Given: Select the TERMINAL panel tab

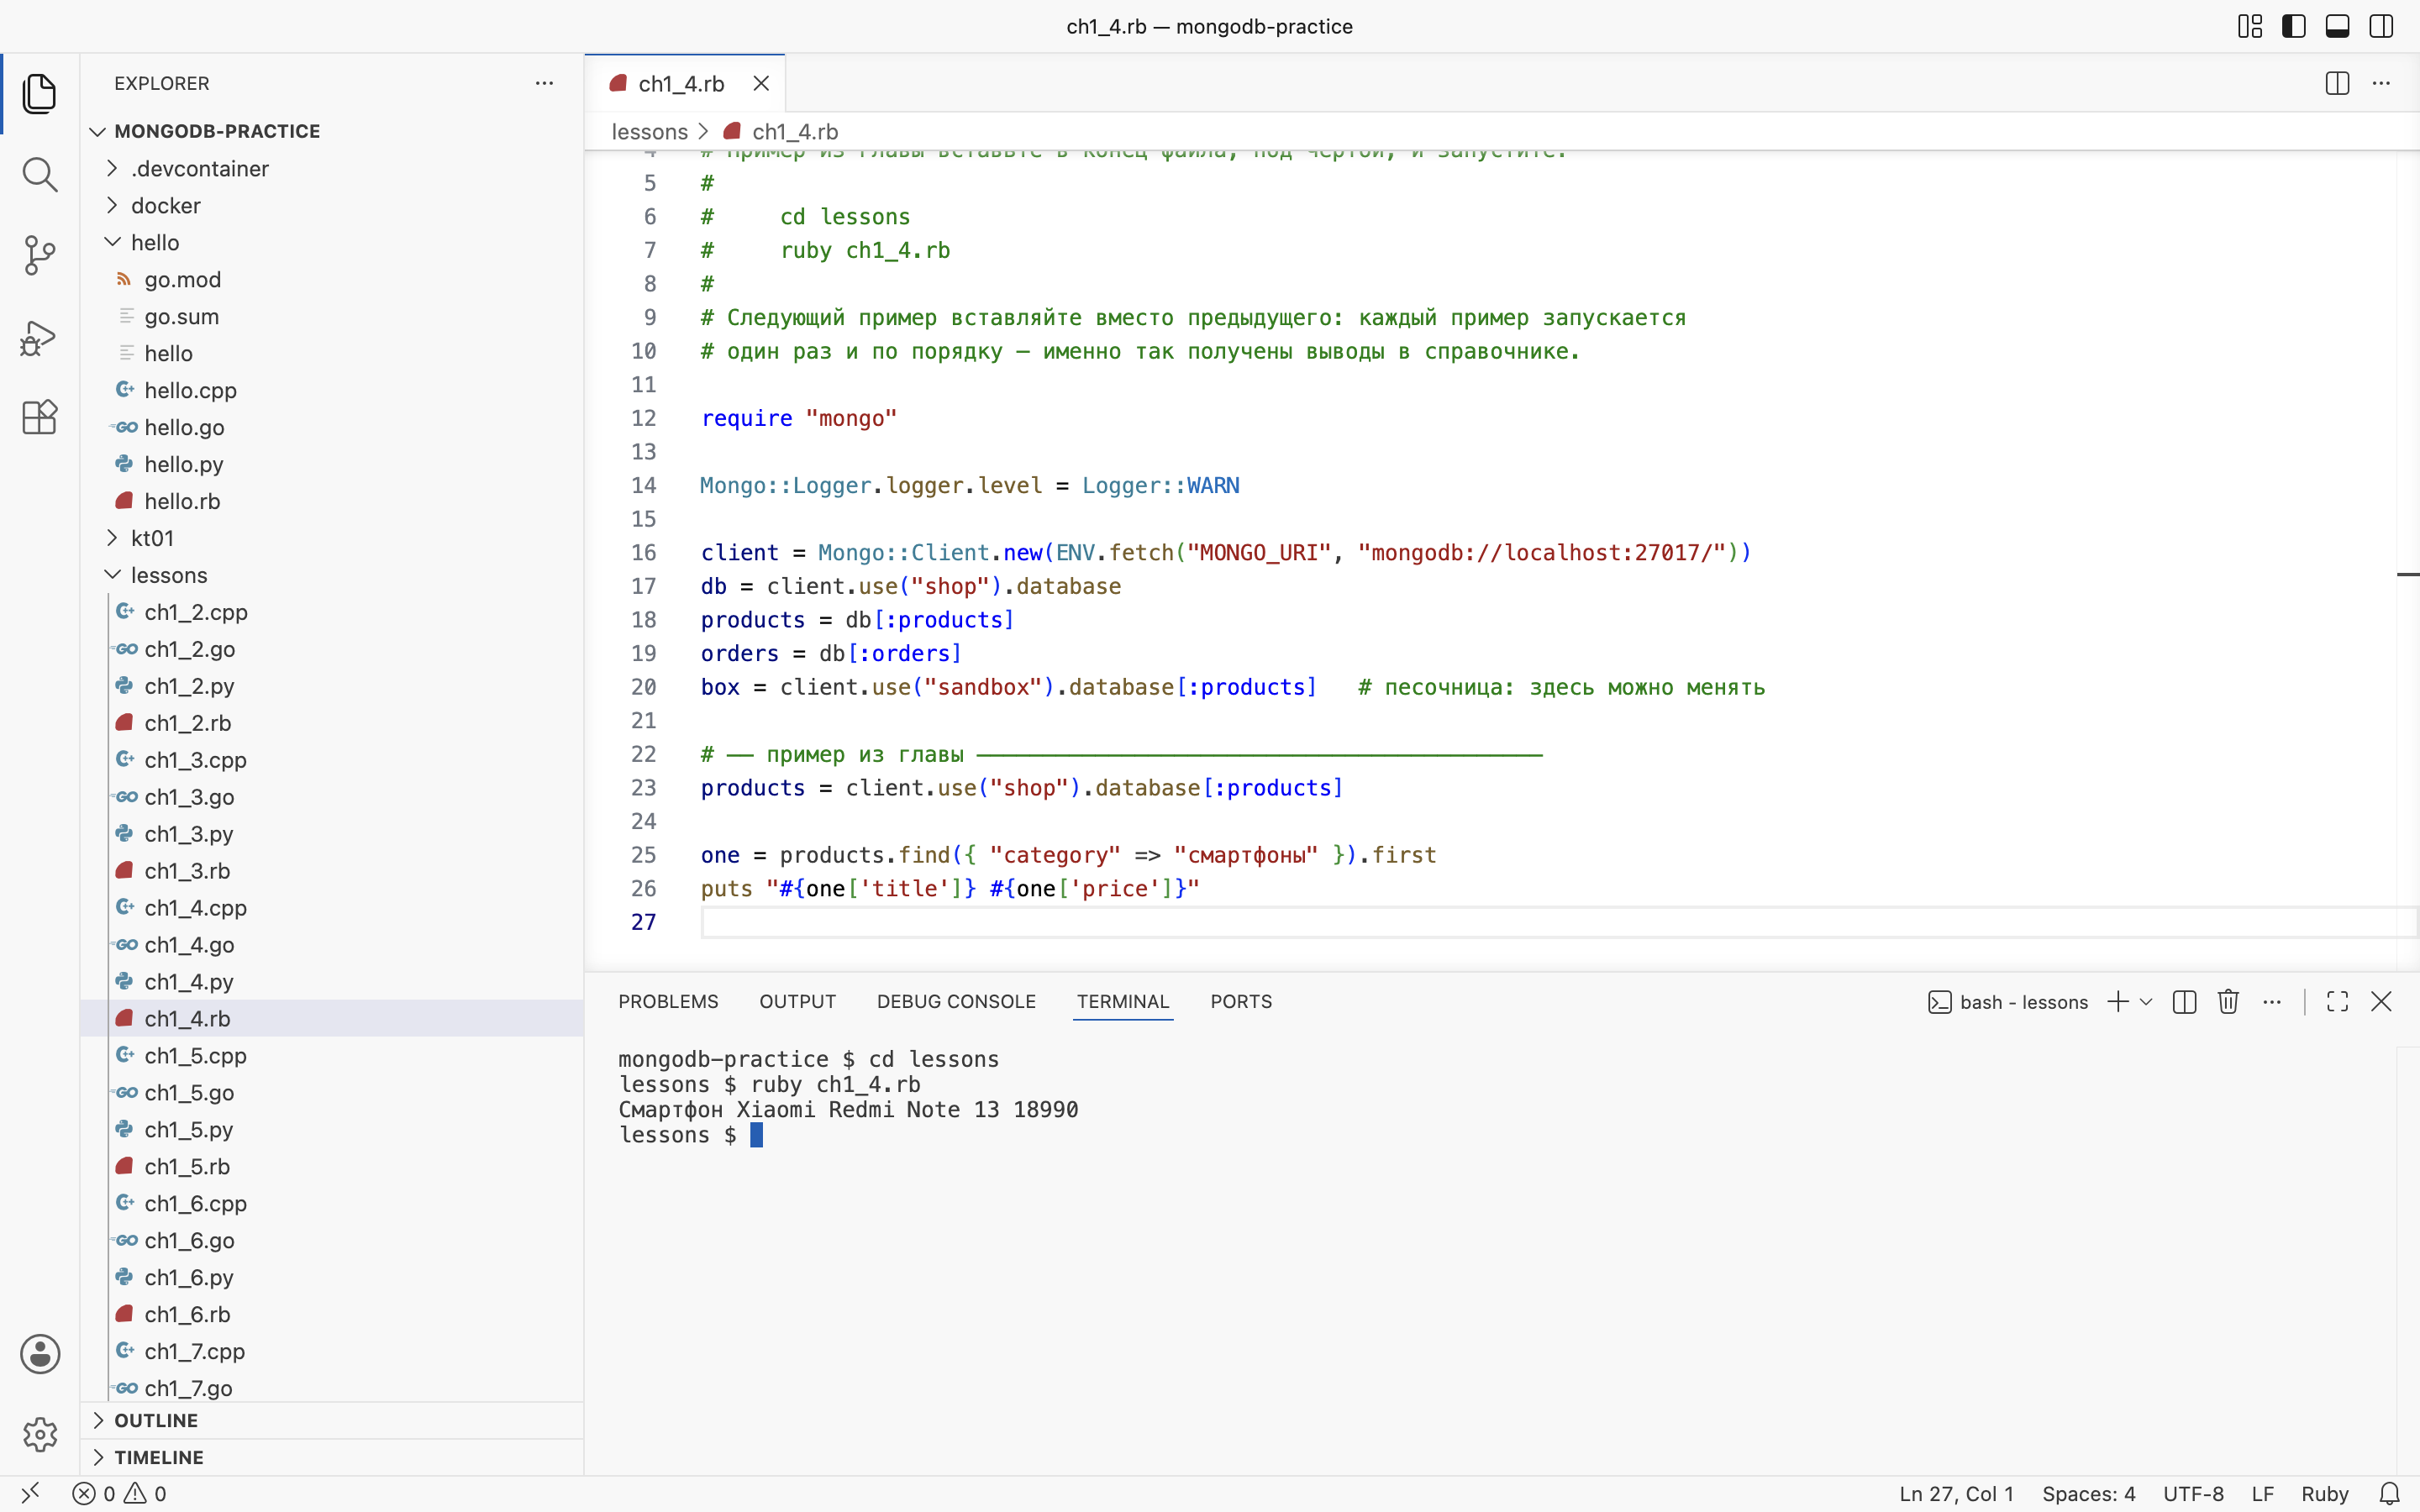Looking at the screenshot, I should [x=1123, y=1001].
